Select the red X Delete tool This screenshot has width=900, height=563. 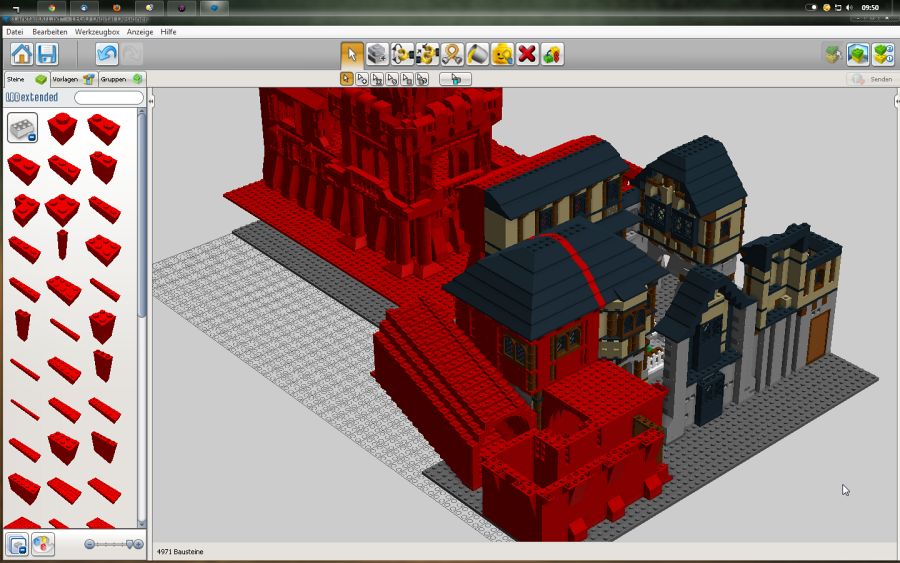tap(527, 54)
